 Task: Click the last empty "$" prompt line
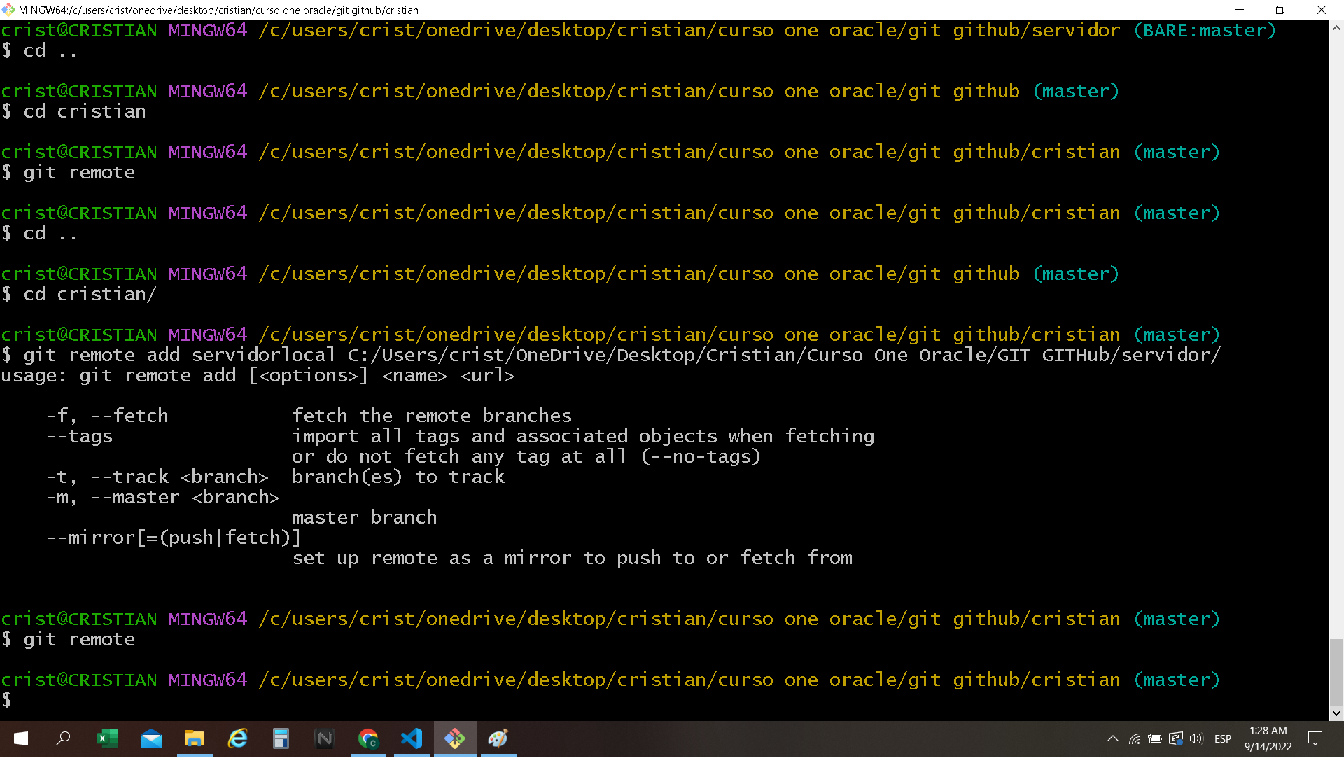[x=6, y=700]
